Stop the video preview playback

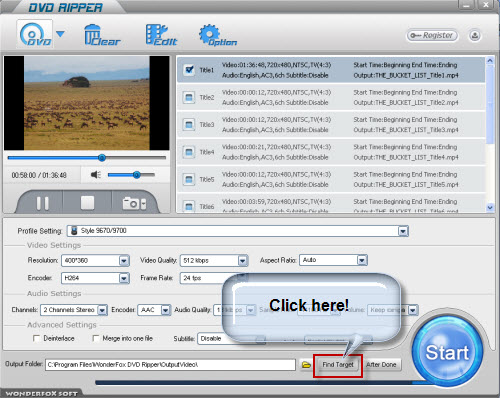87,203
